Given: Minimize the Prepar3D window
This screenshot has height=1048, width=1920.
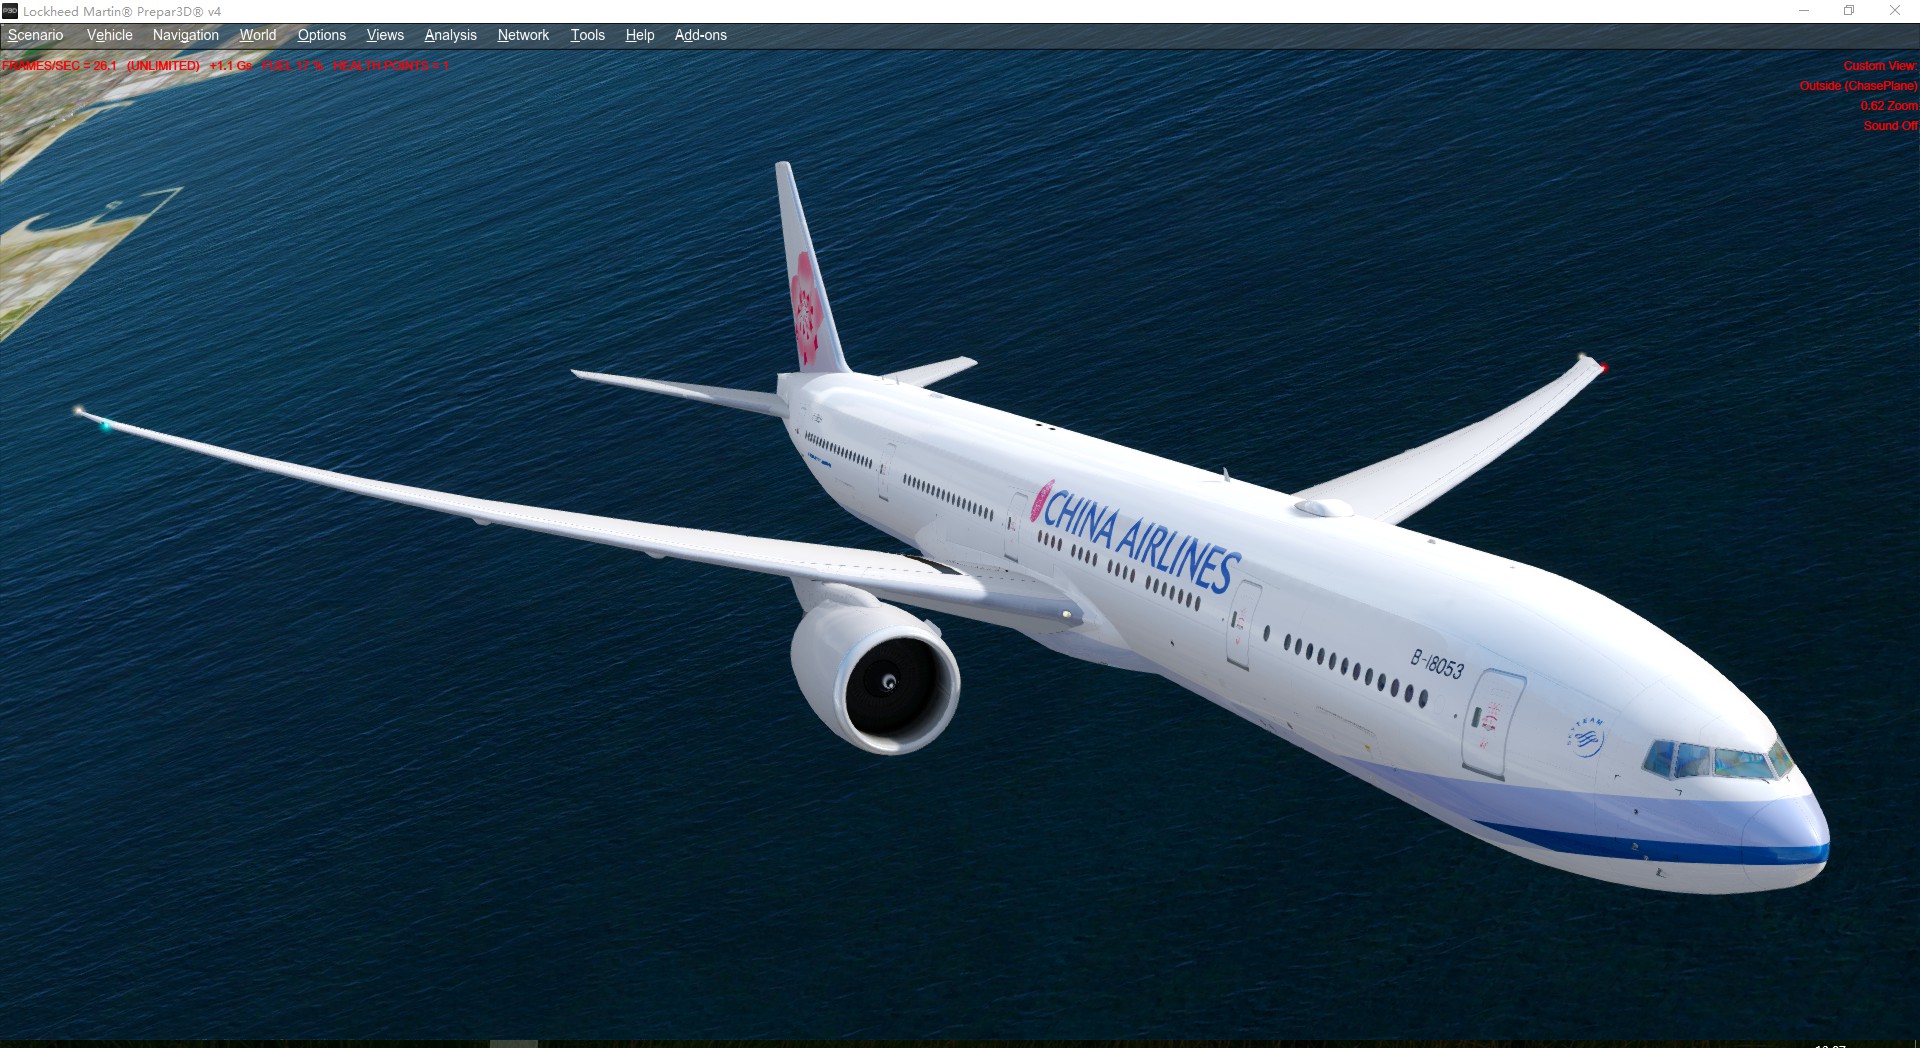Looking at the screenshot, I should (x=1804, y=11).
